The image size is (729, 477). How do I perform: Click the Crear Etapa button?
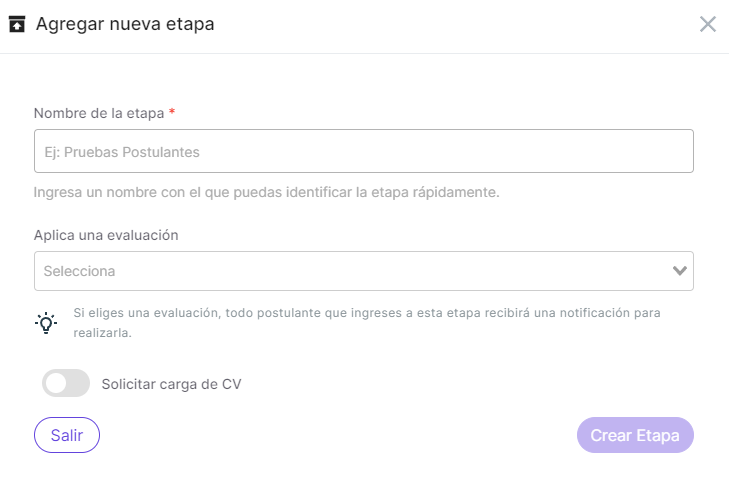[635, 435]
